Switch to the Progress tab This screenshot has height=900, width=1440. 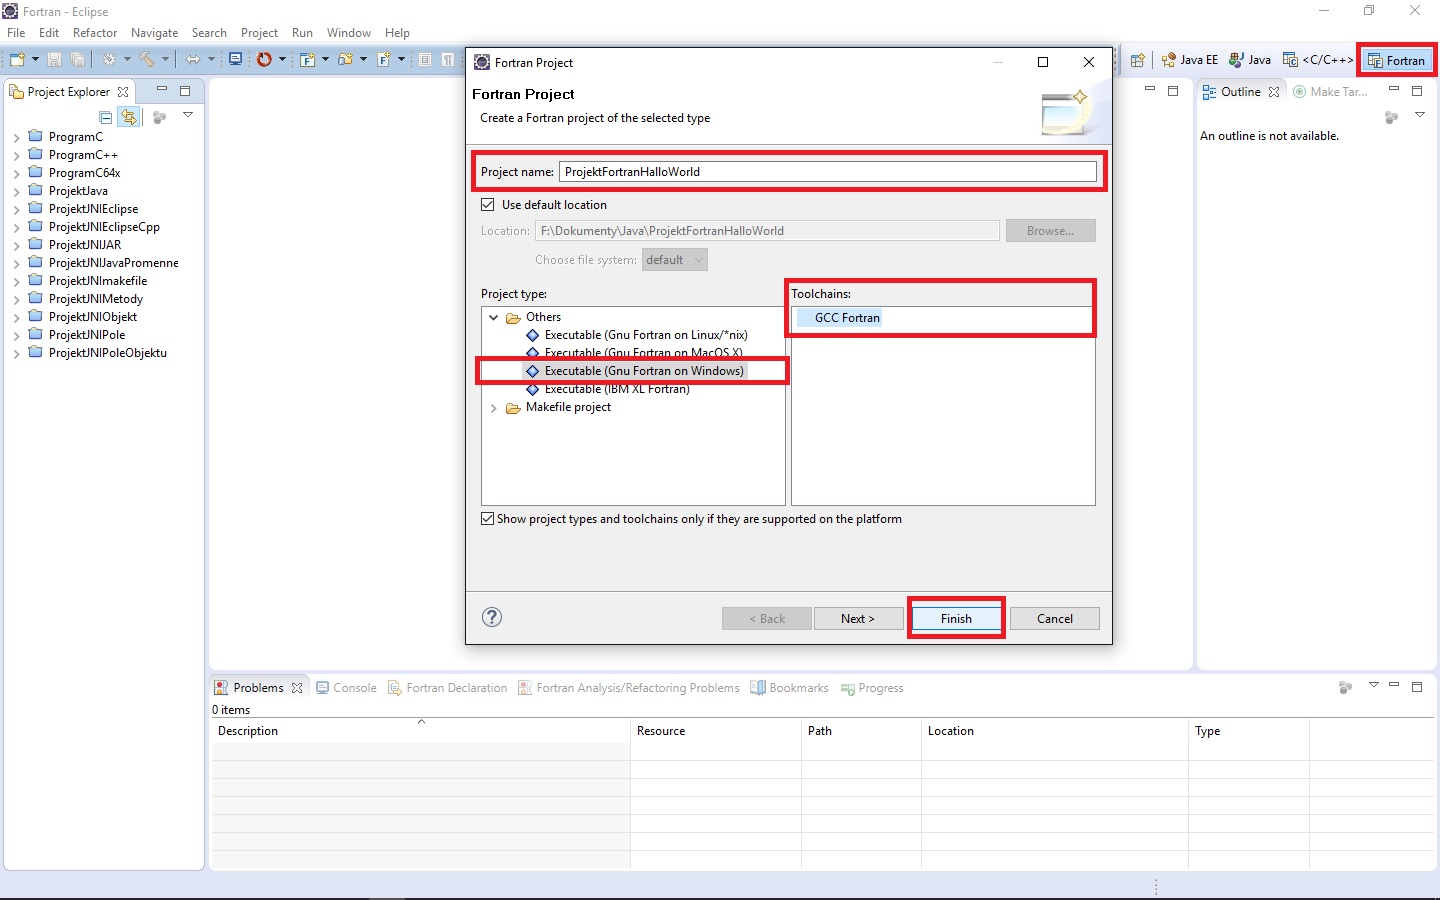tap(872, 688)
